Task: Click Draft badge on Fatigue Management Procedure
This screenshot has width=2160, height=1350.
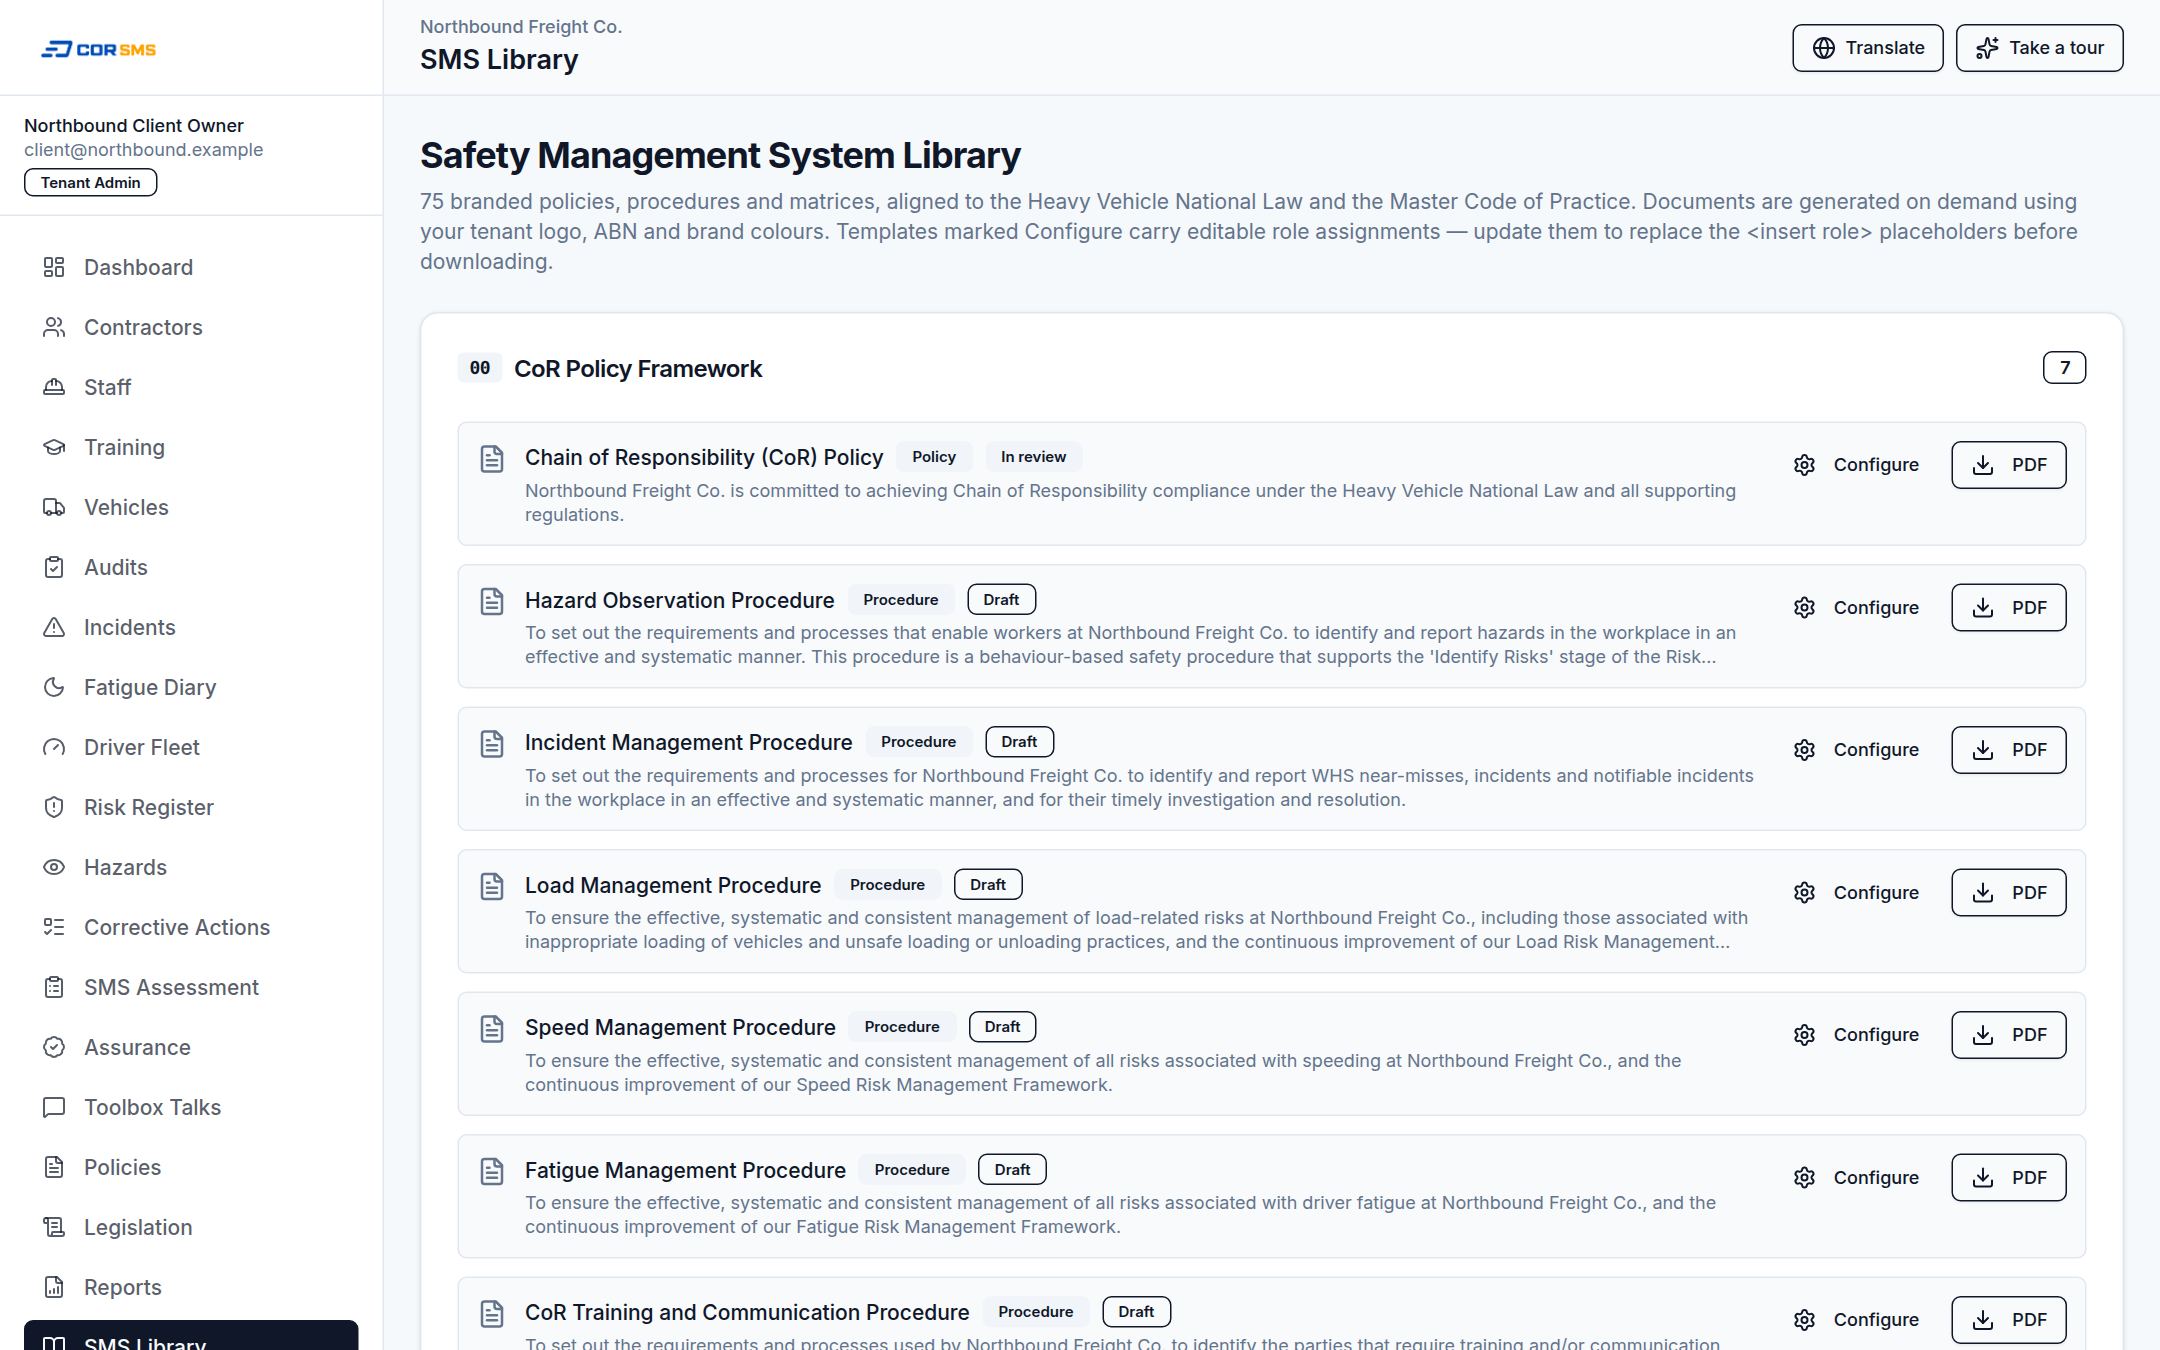Action: tap(1012, 1170)
